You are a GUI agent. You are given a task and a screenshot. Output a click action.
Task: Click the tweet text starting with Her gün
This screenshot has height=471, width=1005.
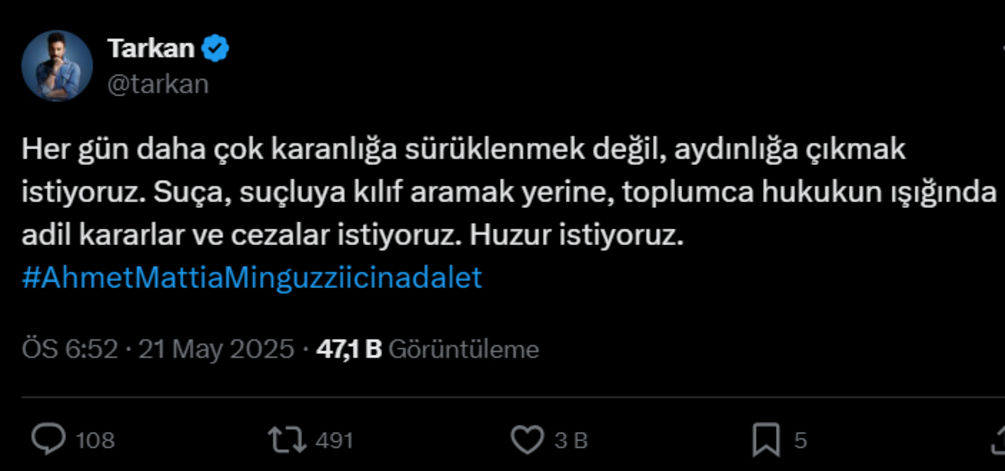click(510, 193)
